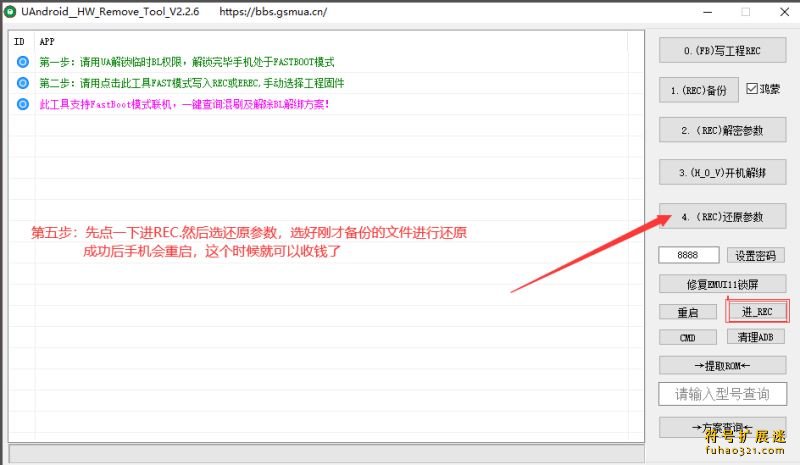Focus the password field showing 8888

click(689, 255)
